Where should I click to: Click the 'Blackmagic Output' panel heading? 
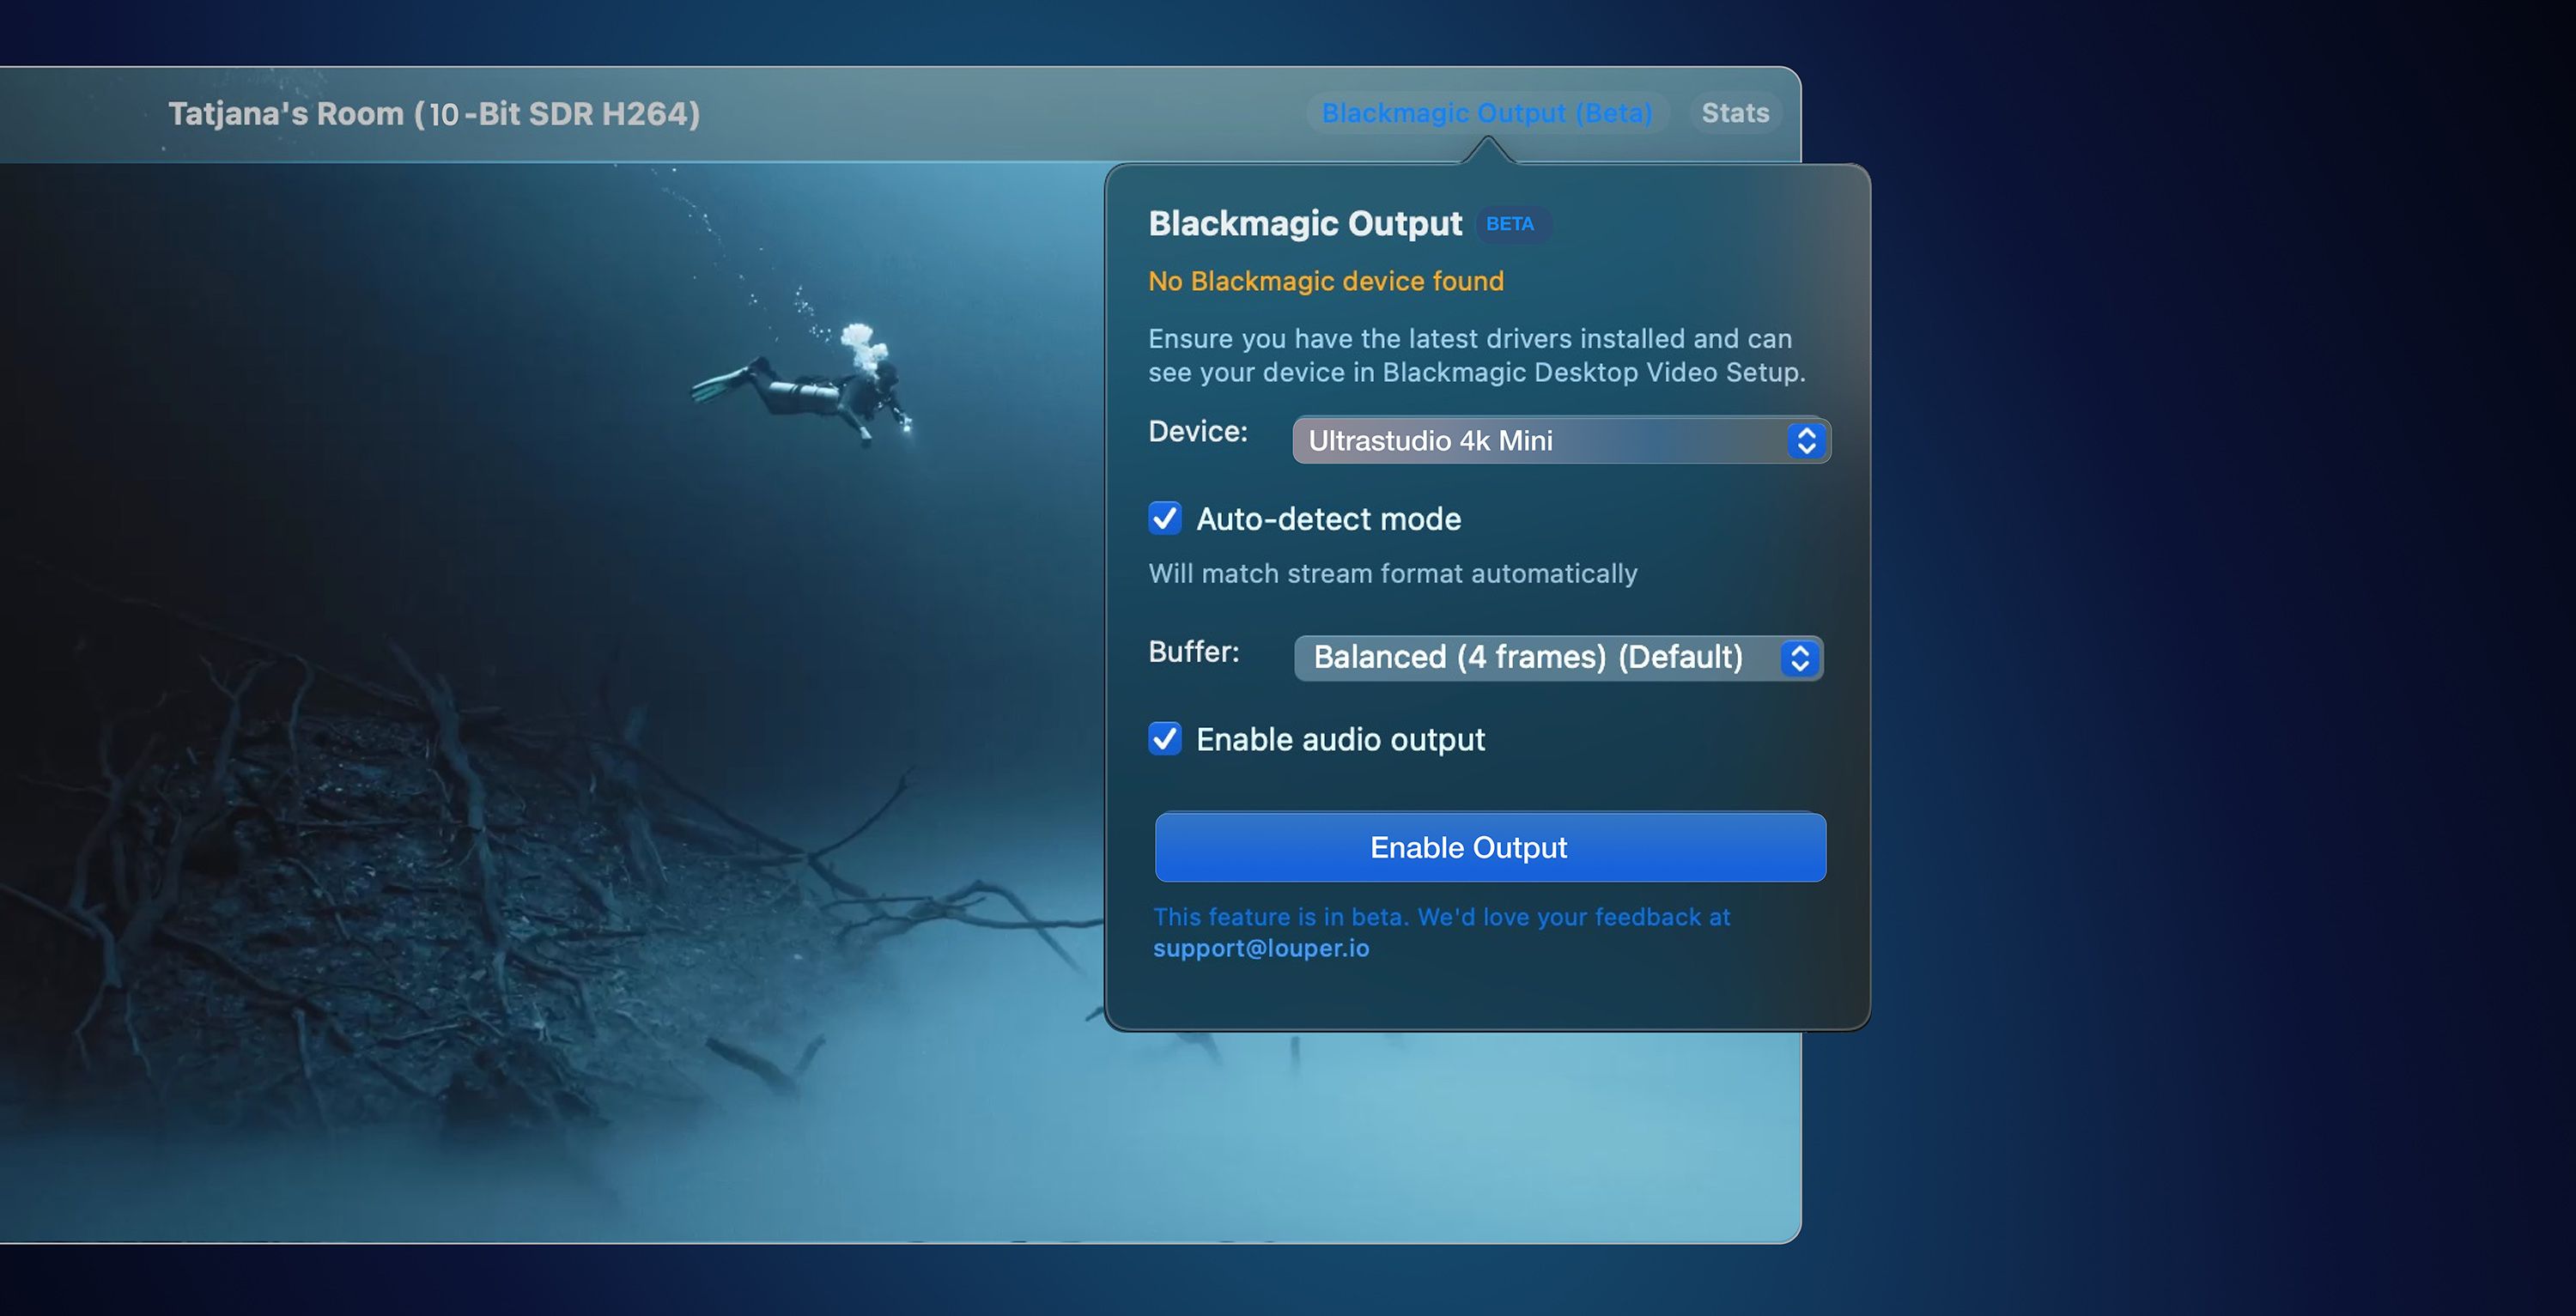click(1305, 223)
